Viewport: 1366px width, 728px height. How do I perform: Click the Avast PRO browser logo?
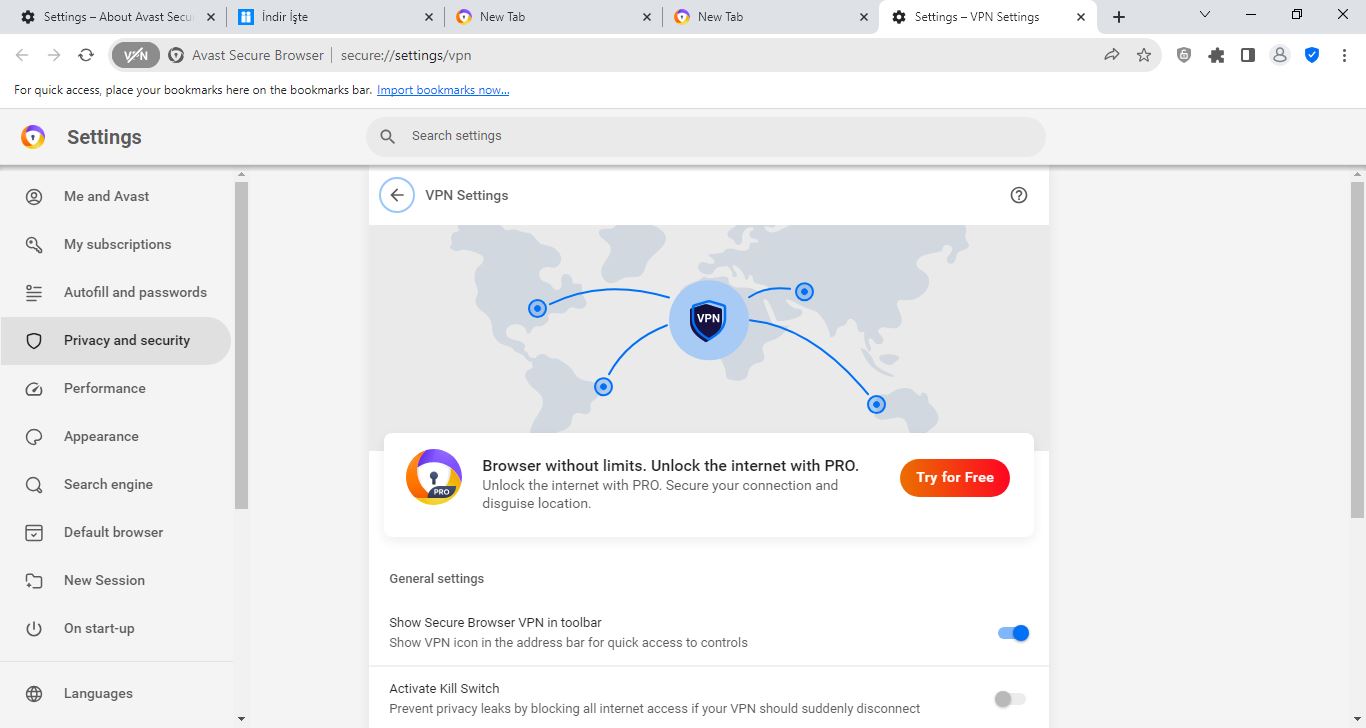(x=434, y=477)
